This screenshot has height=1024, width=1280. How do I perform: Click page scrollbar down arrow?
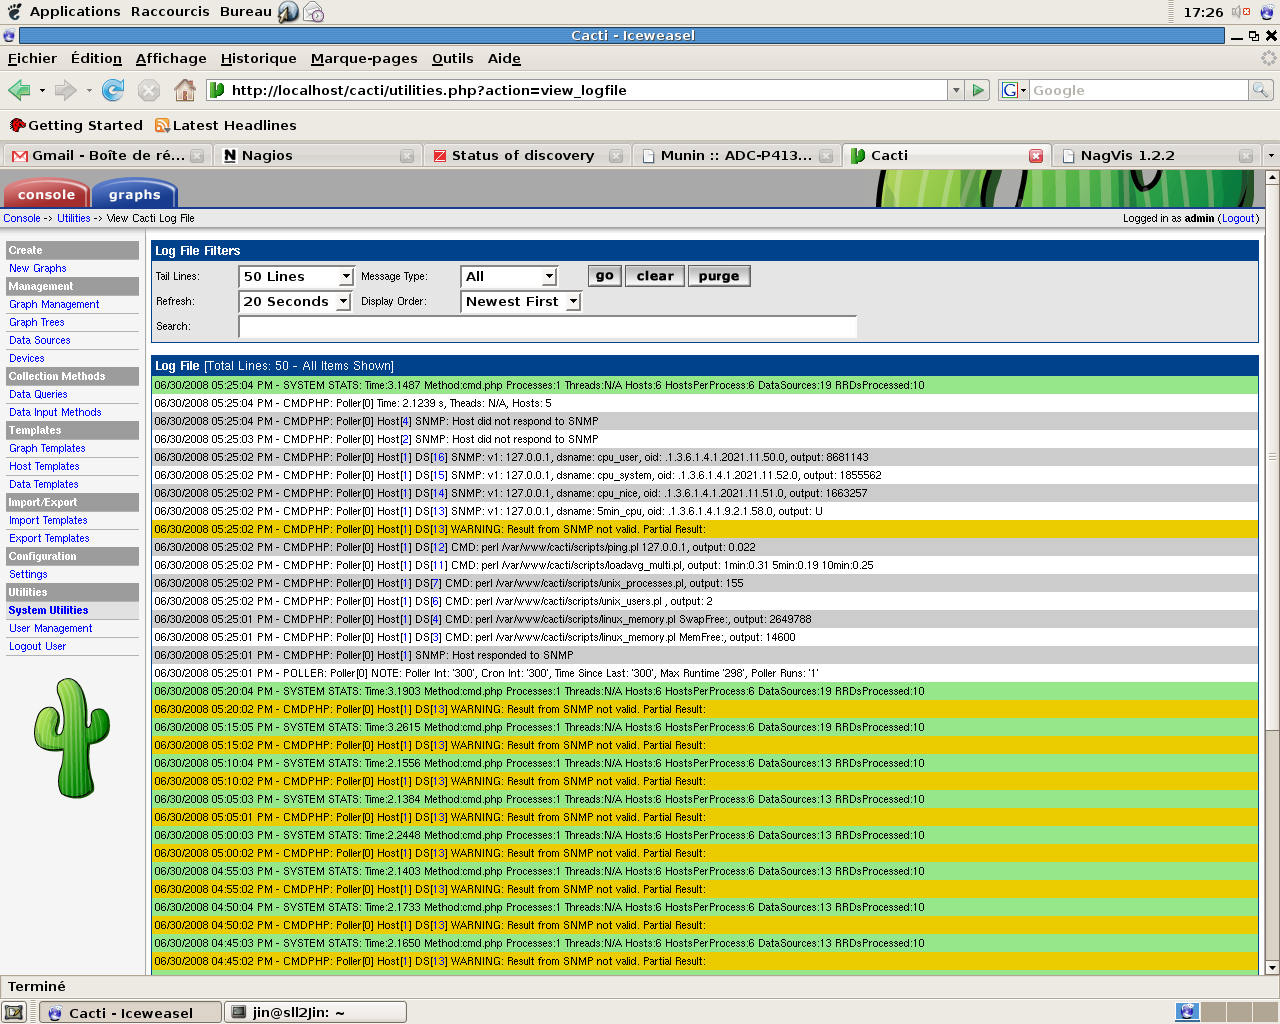(x=1272, y=967)
